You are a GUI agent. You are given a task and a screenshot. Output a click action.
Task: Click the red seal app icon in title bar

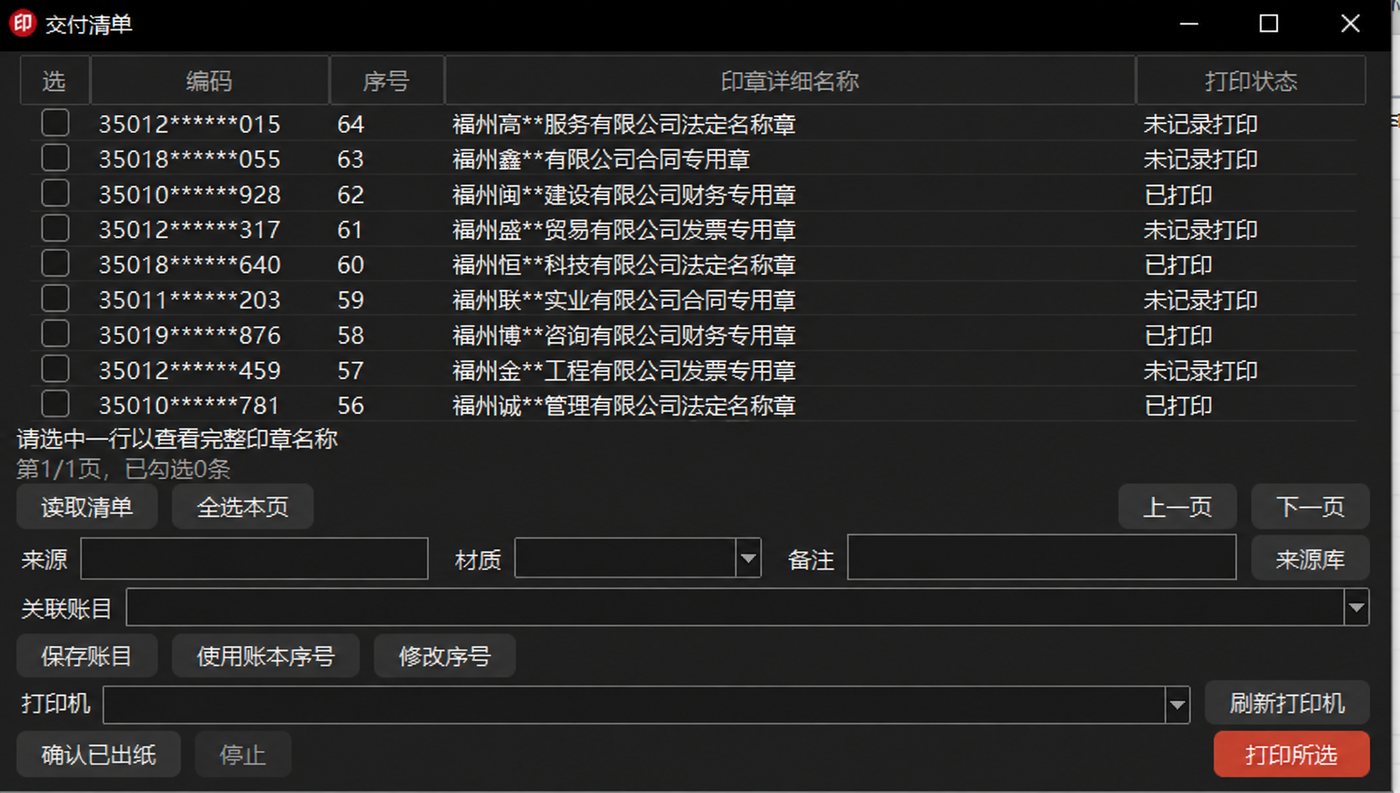click(22, 24)
